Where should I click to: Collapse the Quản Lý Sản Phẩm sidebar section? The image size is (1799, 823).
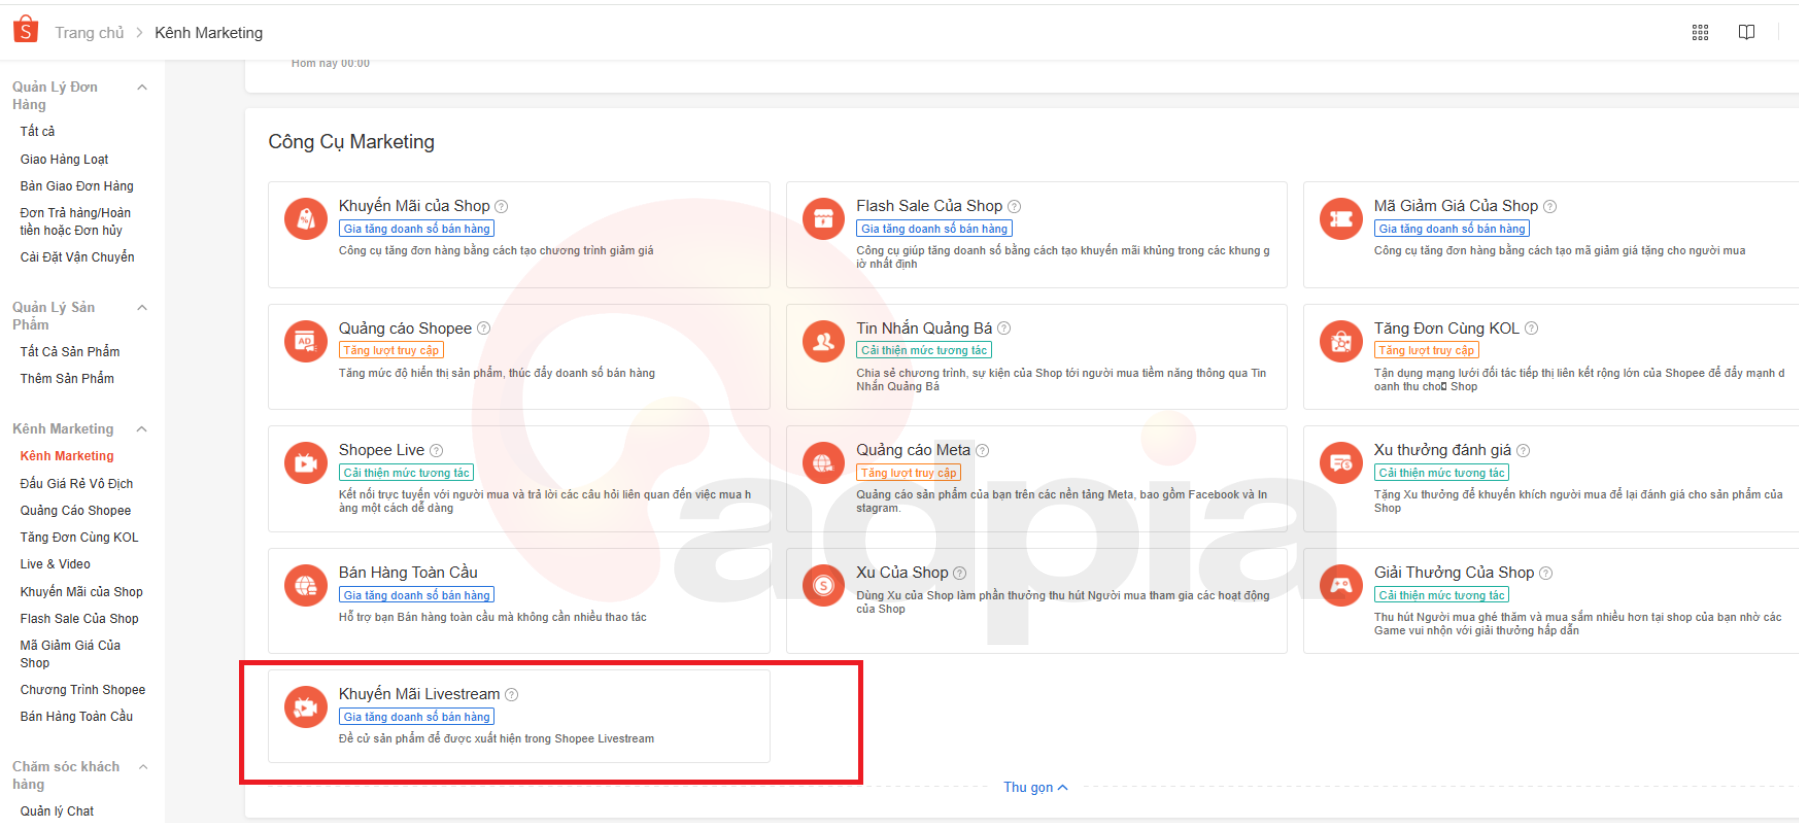point(142,307)
